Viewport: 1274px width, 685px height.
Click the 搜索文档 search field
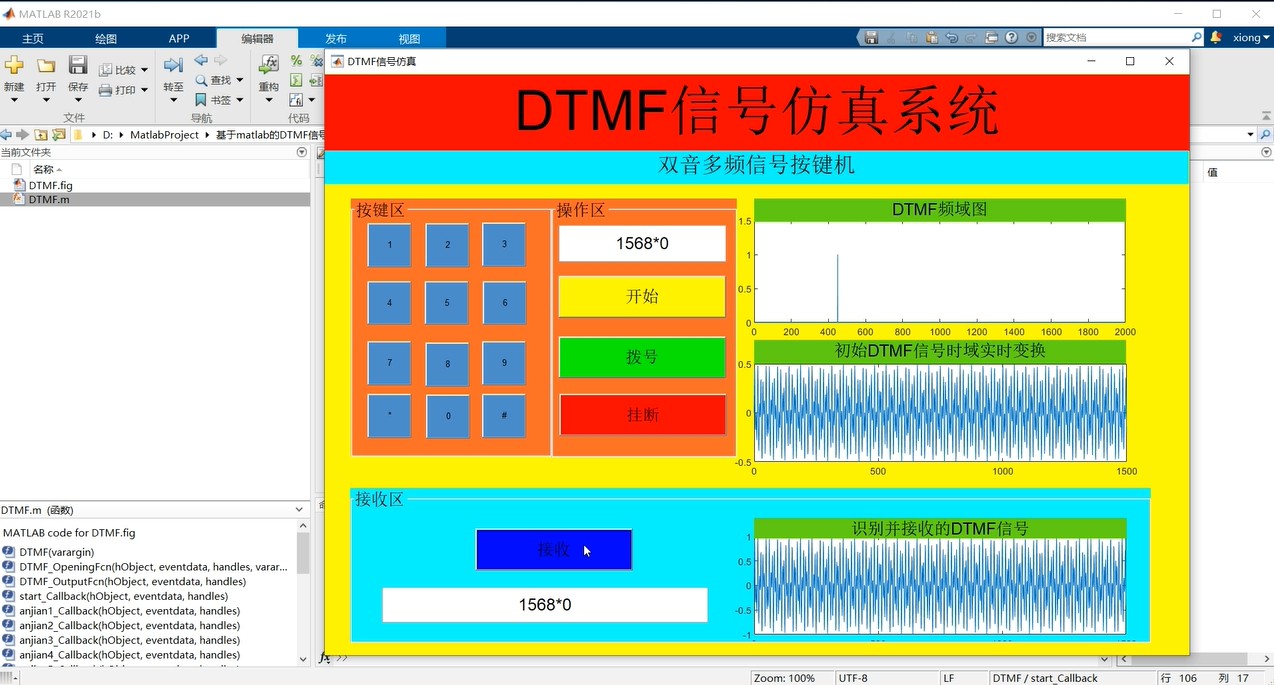[1116, 37]
